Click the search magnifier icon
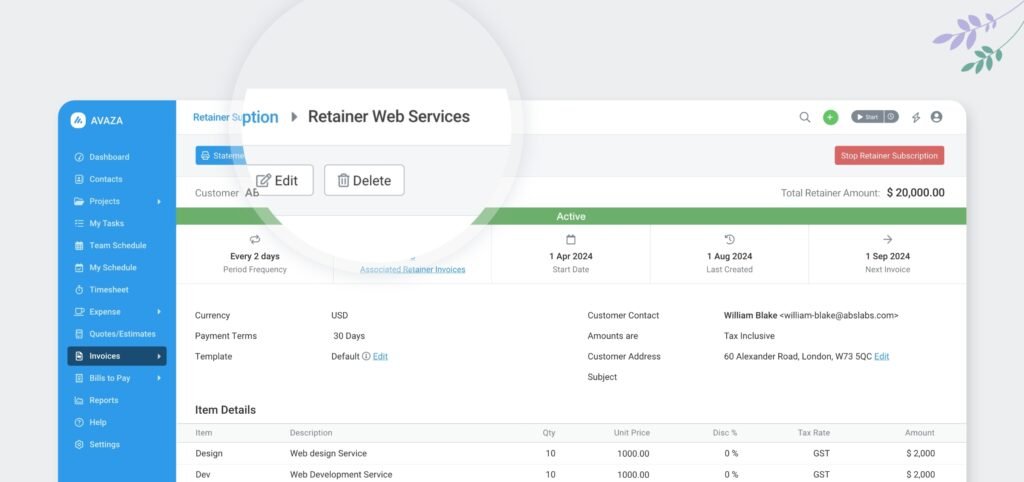The width and height of the screenshot is (1024, 482). [805, 117]
